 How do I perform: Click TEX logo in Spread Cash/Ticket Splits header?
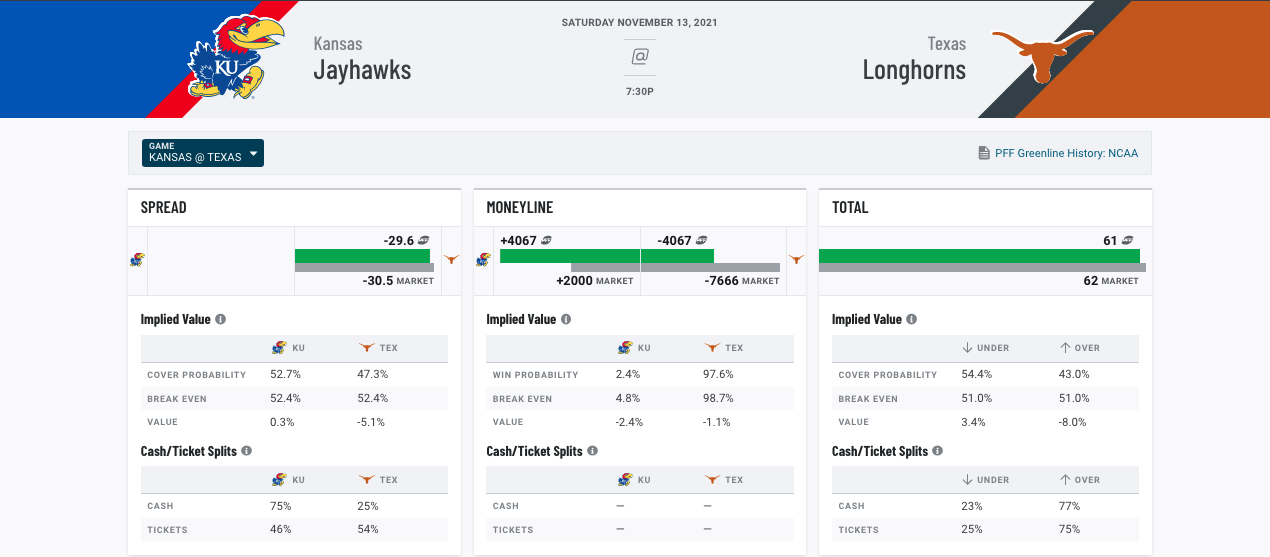pyautogui.click(x=367, y=479)
